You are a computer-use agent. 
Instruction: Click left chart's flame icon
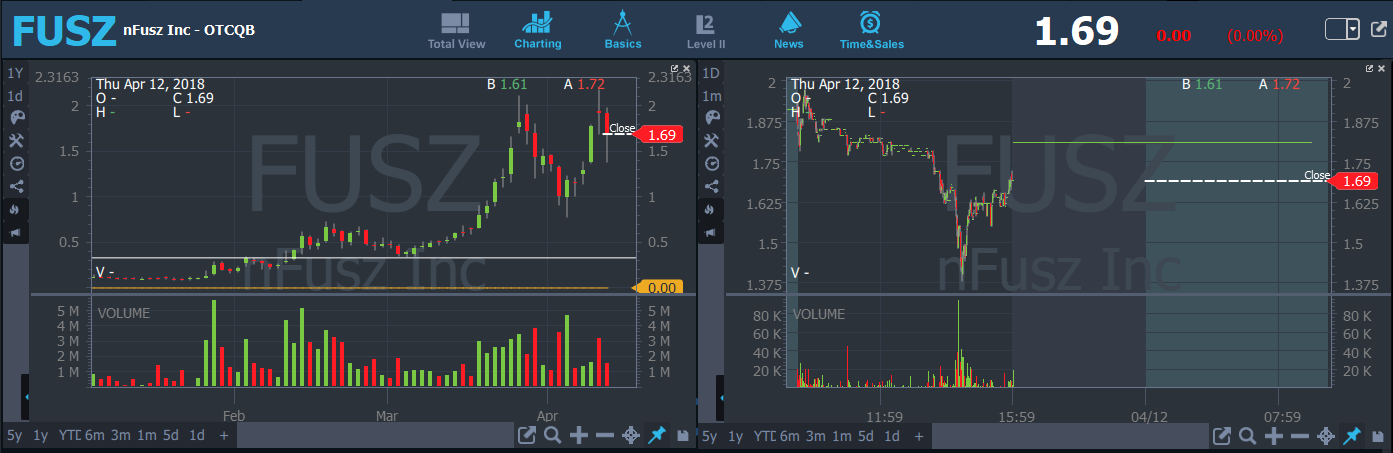pyautogui.click(x=15, y=209)
